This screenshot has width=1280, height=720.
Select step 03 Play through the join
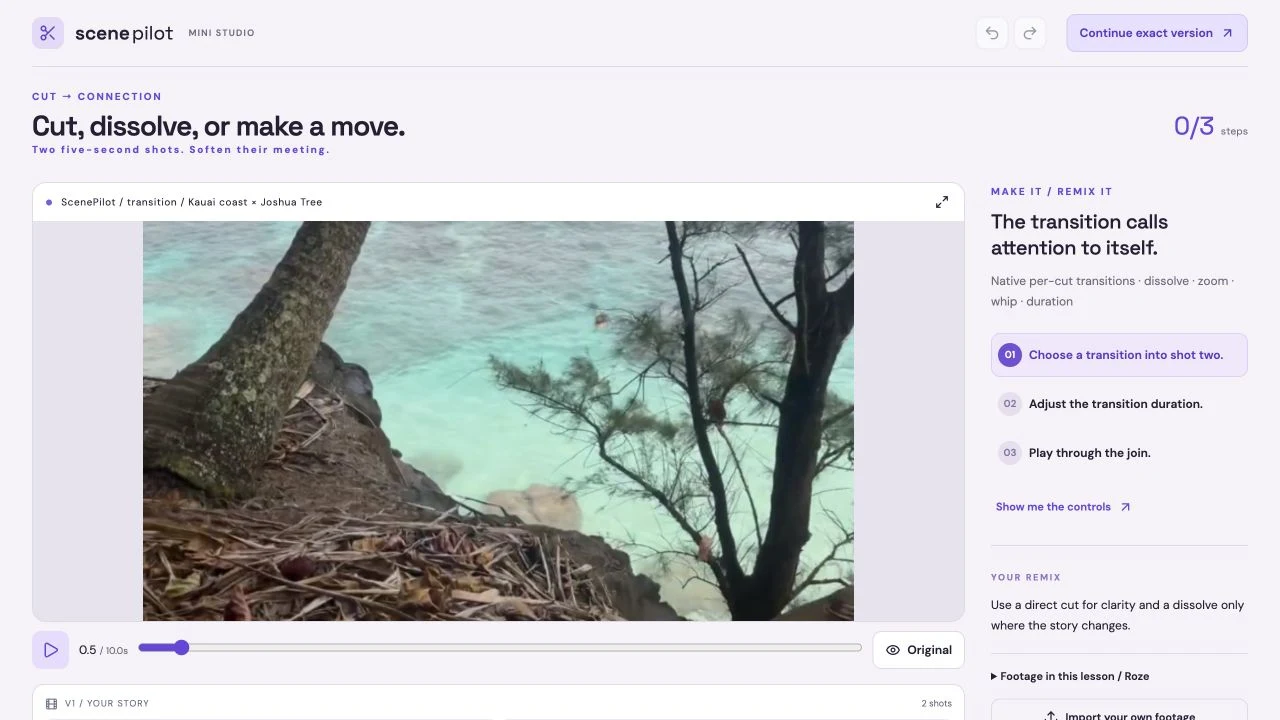pos(1119,453)
